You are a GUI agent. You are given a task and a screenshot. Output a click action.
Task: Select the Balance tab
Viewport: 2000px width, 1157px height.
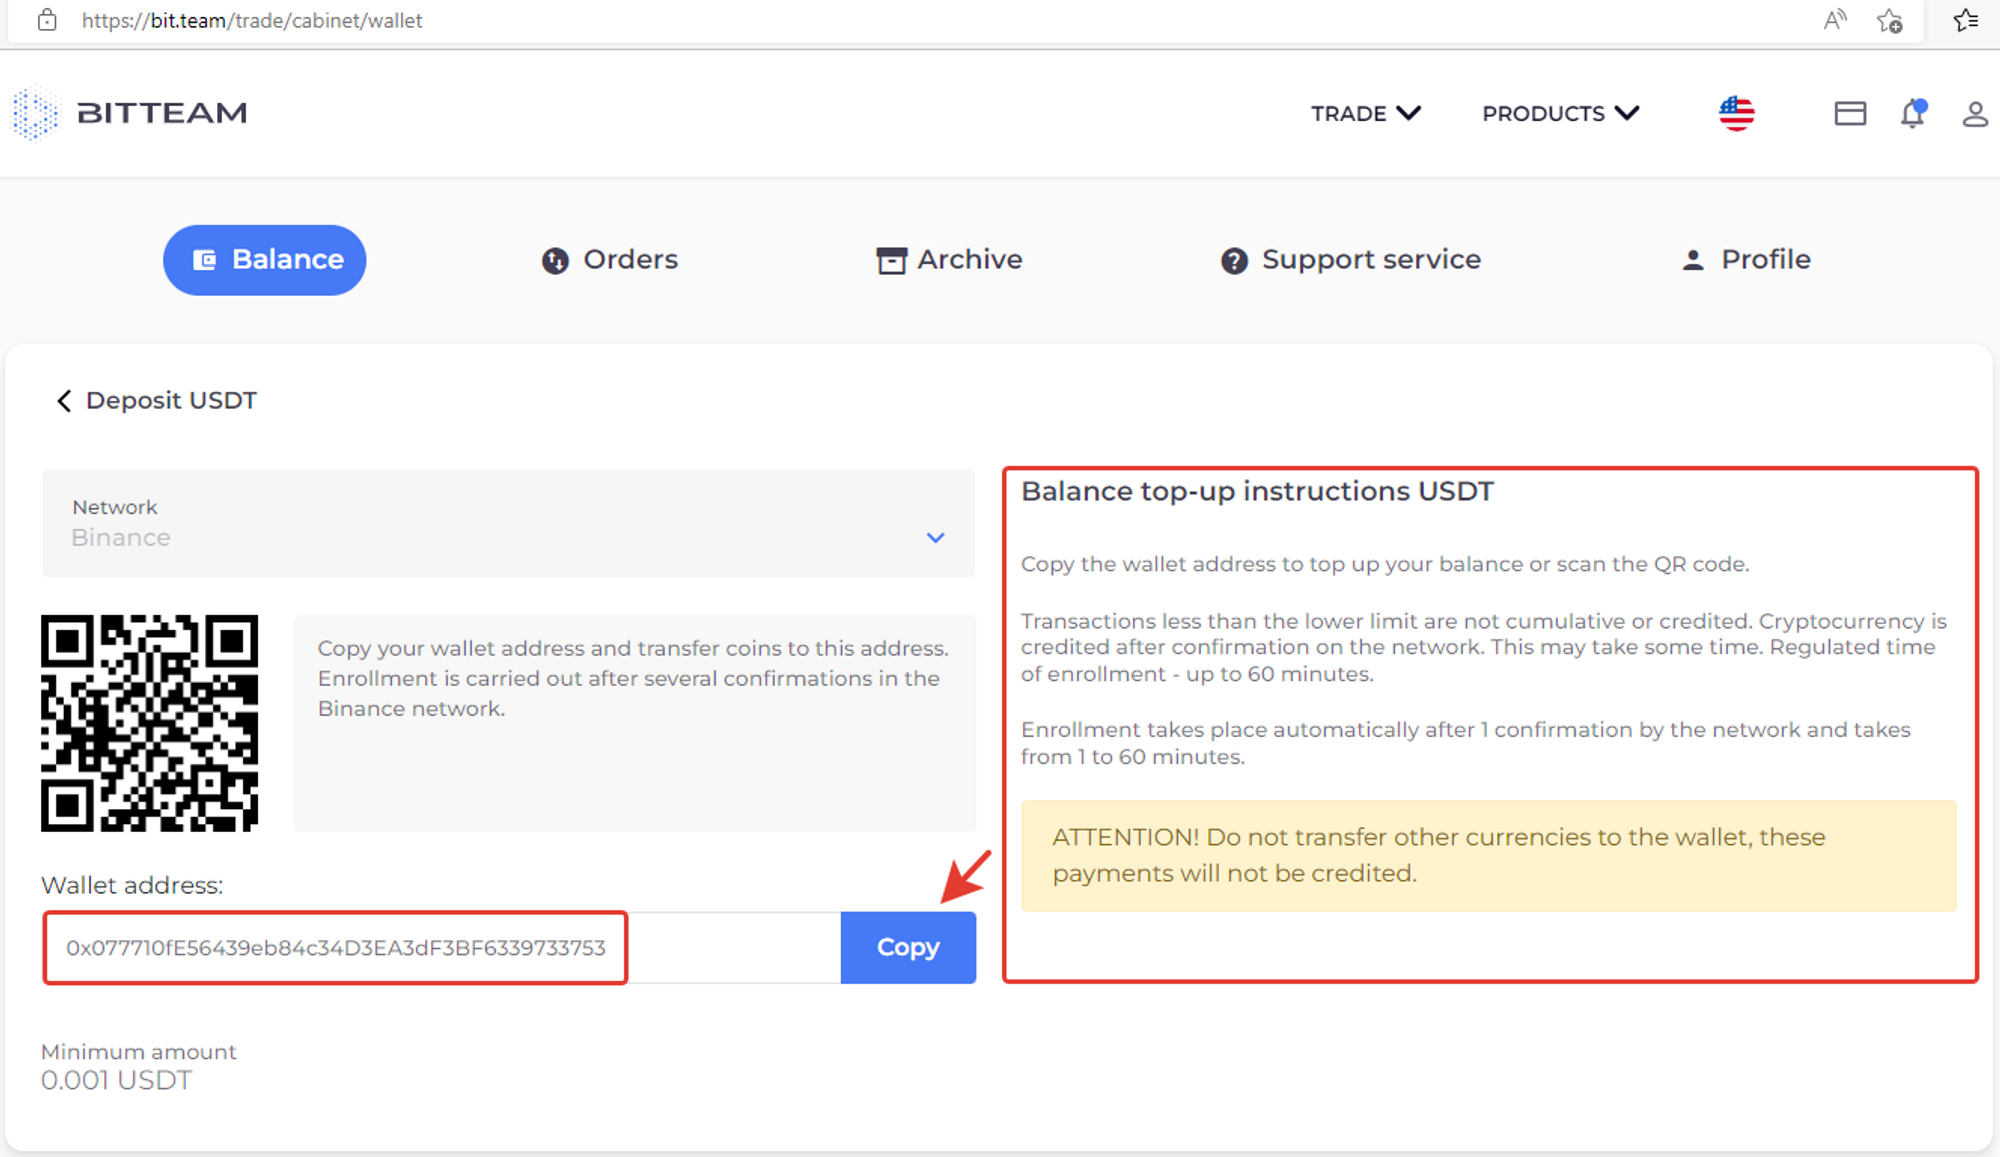(x=265, y=260)
